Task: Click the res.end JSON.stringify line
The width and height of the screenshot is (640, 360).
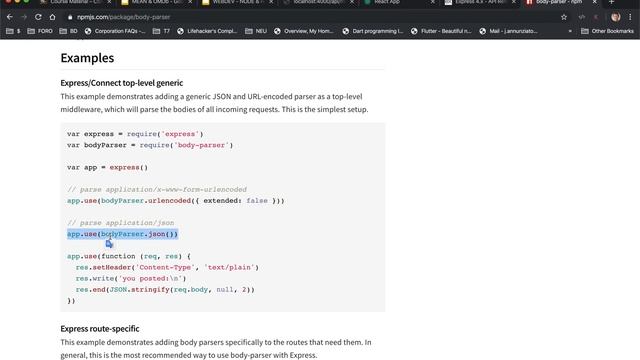Action: (x=165, y=289)
